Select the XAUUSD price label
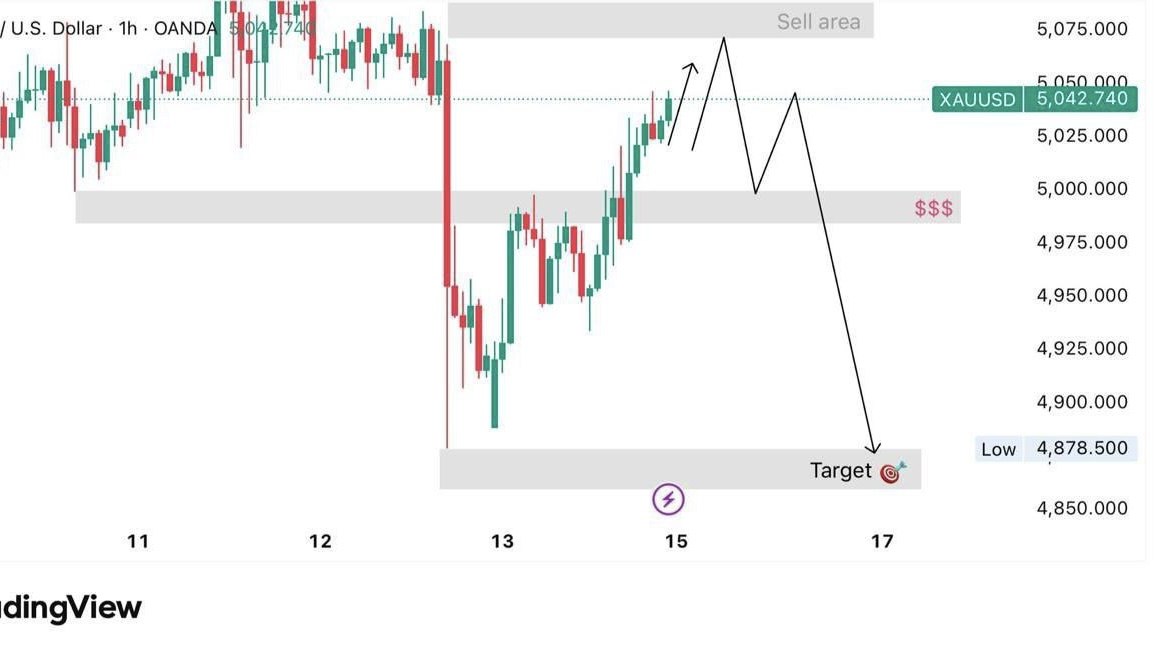1161x653 pixels. (x=977, y=99)
